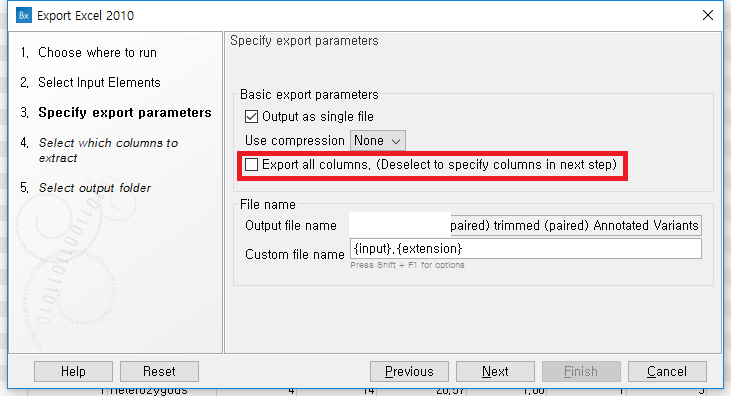
Task: Click the Custom file name input field
Action: [x=525, y=249]
